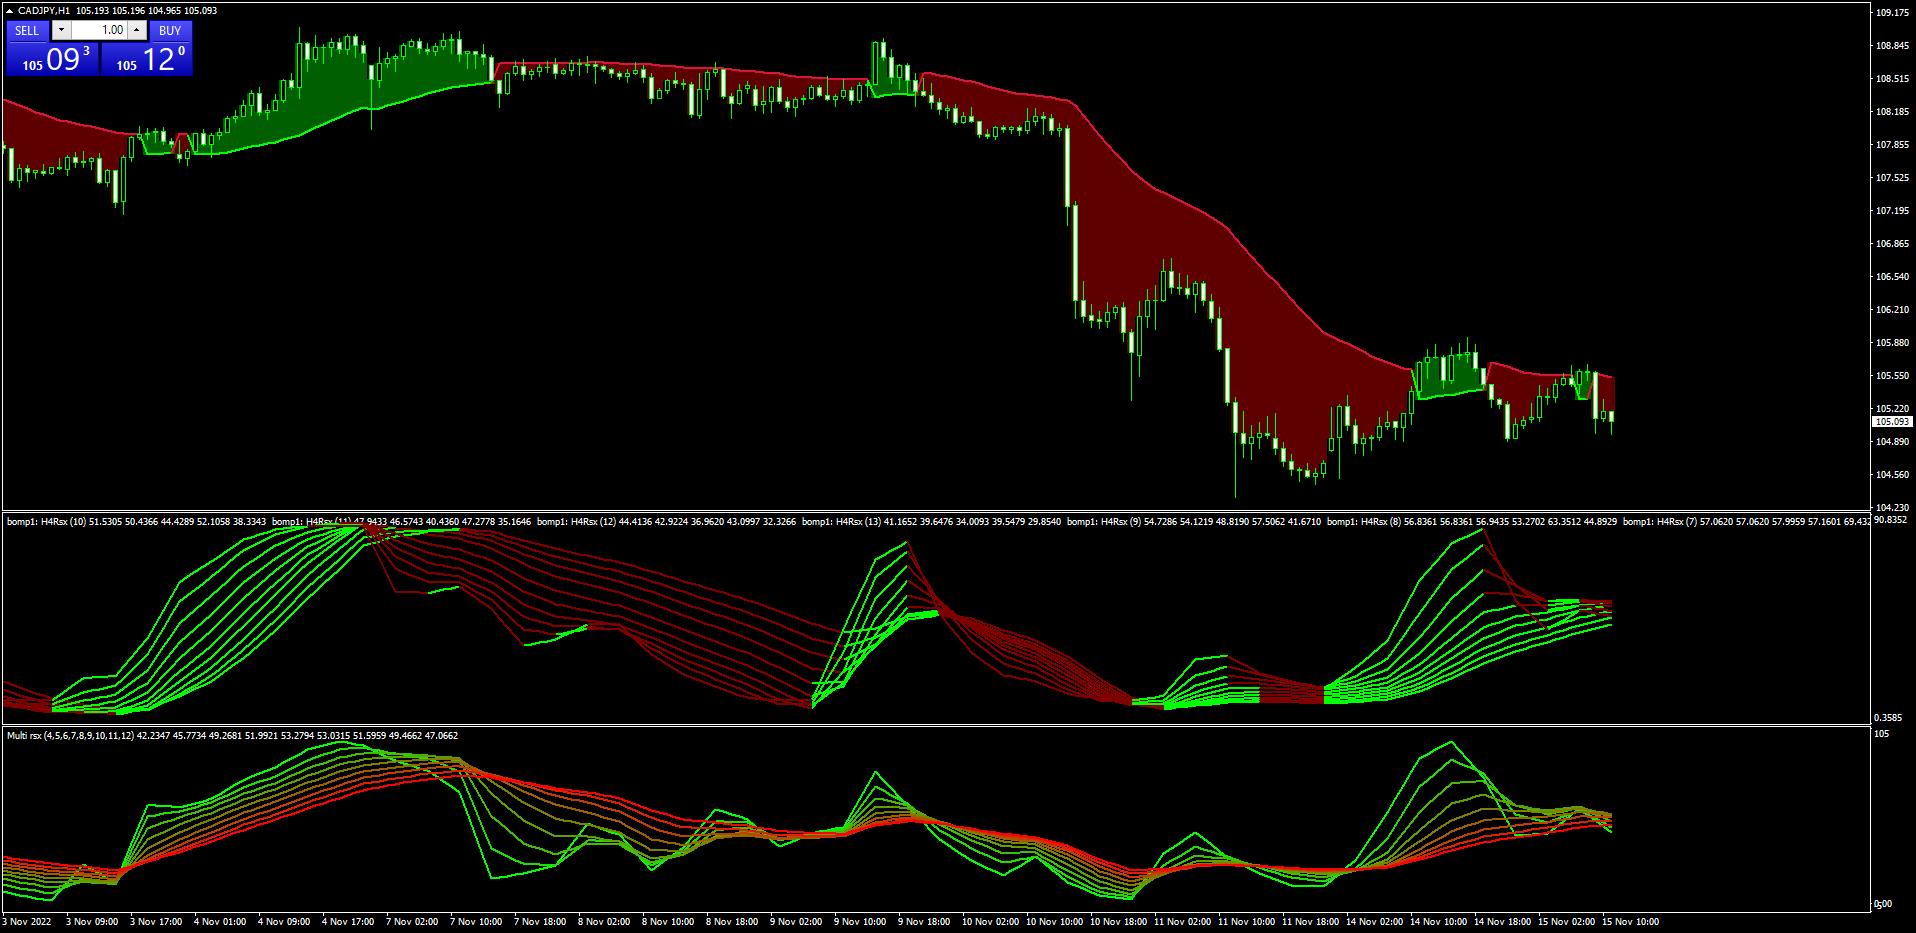Click the Multi rsx (4,5,6,7,8,9,10,11,12) label
1916x933 pixels.
tap(71, 736)
